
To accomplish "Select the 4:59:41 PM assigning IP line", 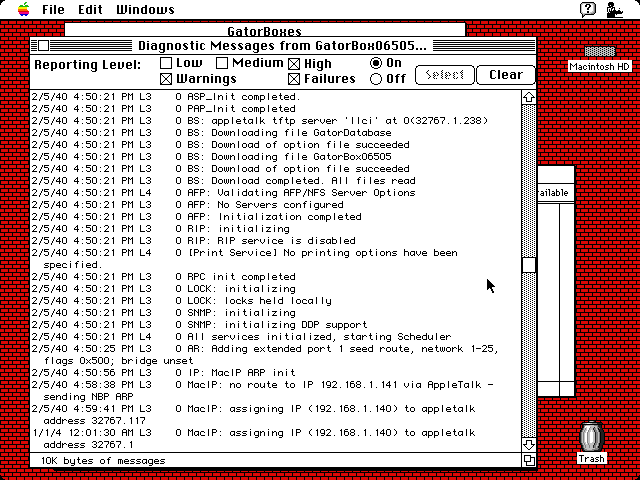I will click(276, 415).
